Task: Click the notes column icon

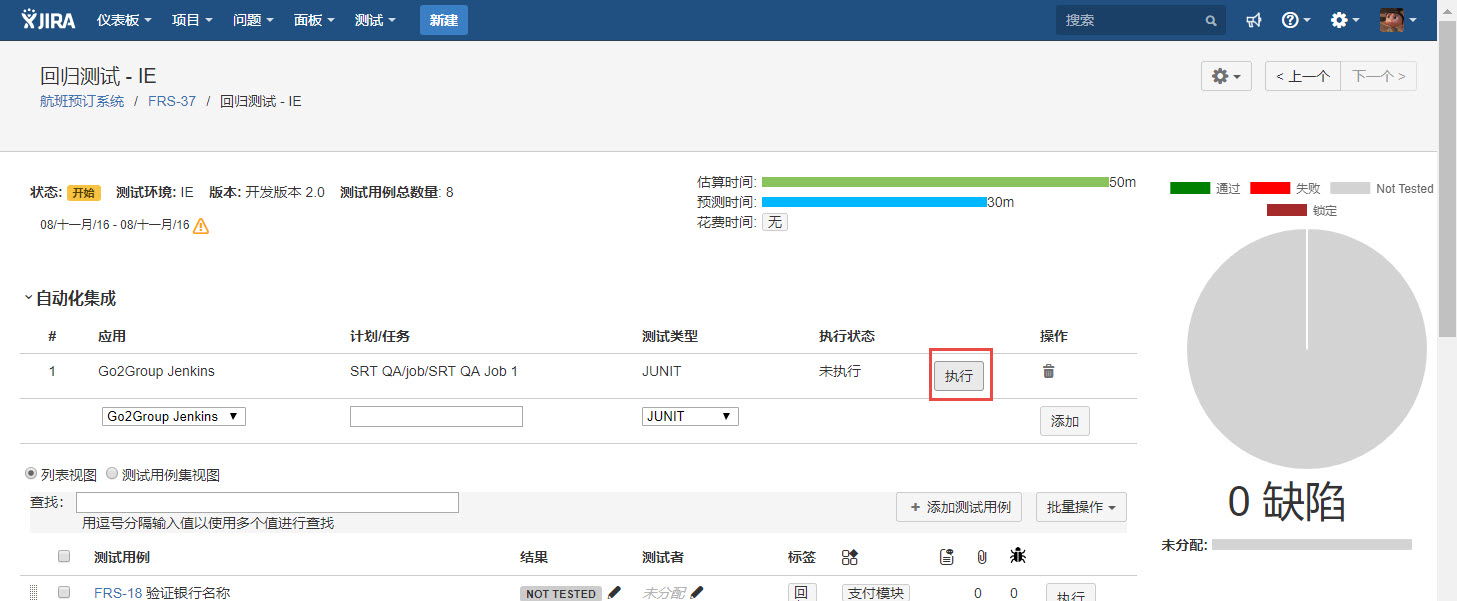Action: [946, 557]
